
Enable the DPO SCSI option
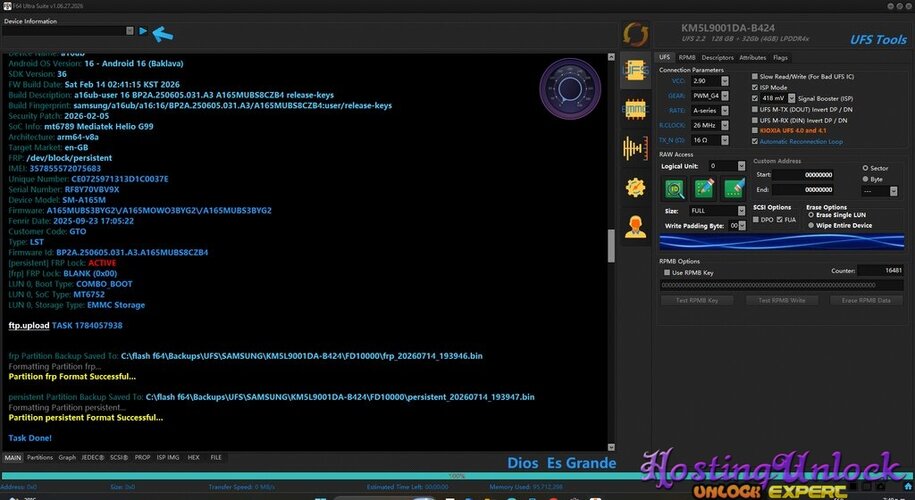pyautogui.click(x=756, y=219)
